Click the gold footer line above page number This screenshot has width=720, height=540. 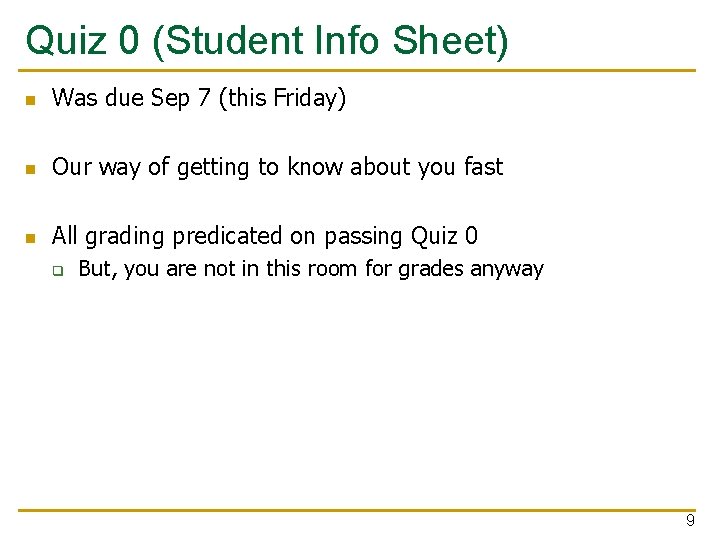[x=357, y=510]
